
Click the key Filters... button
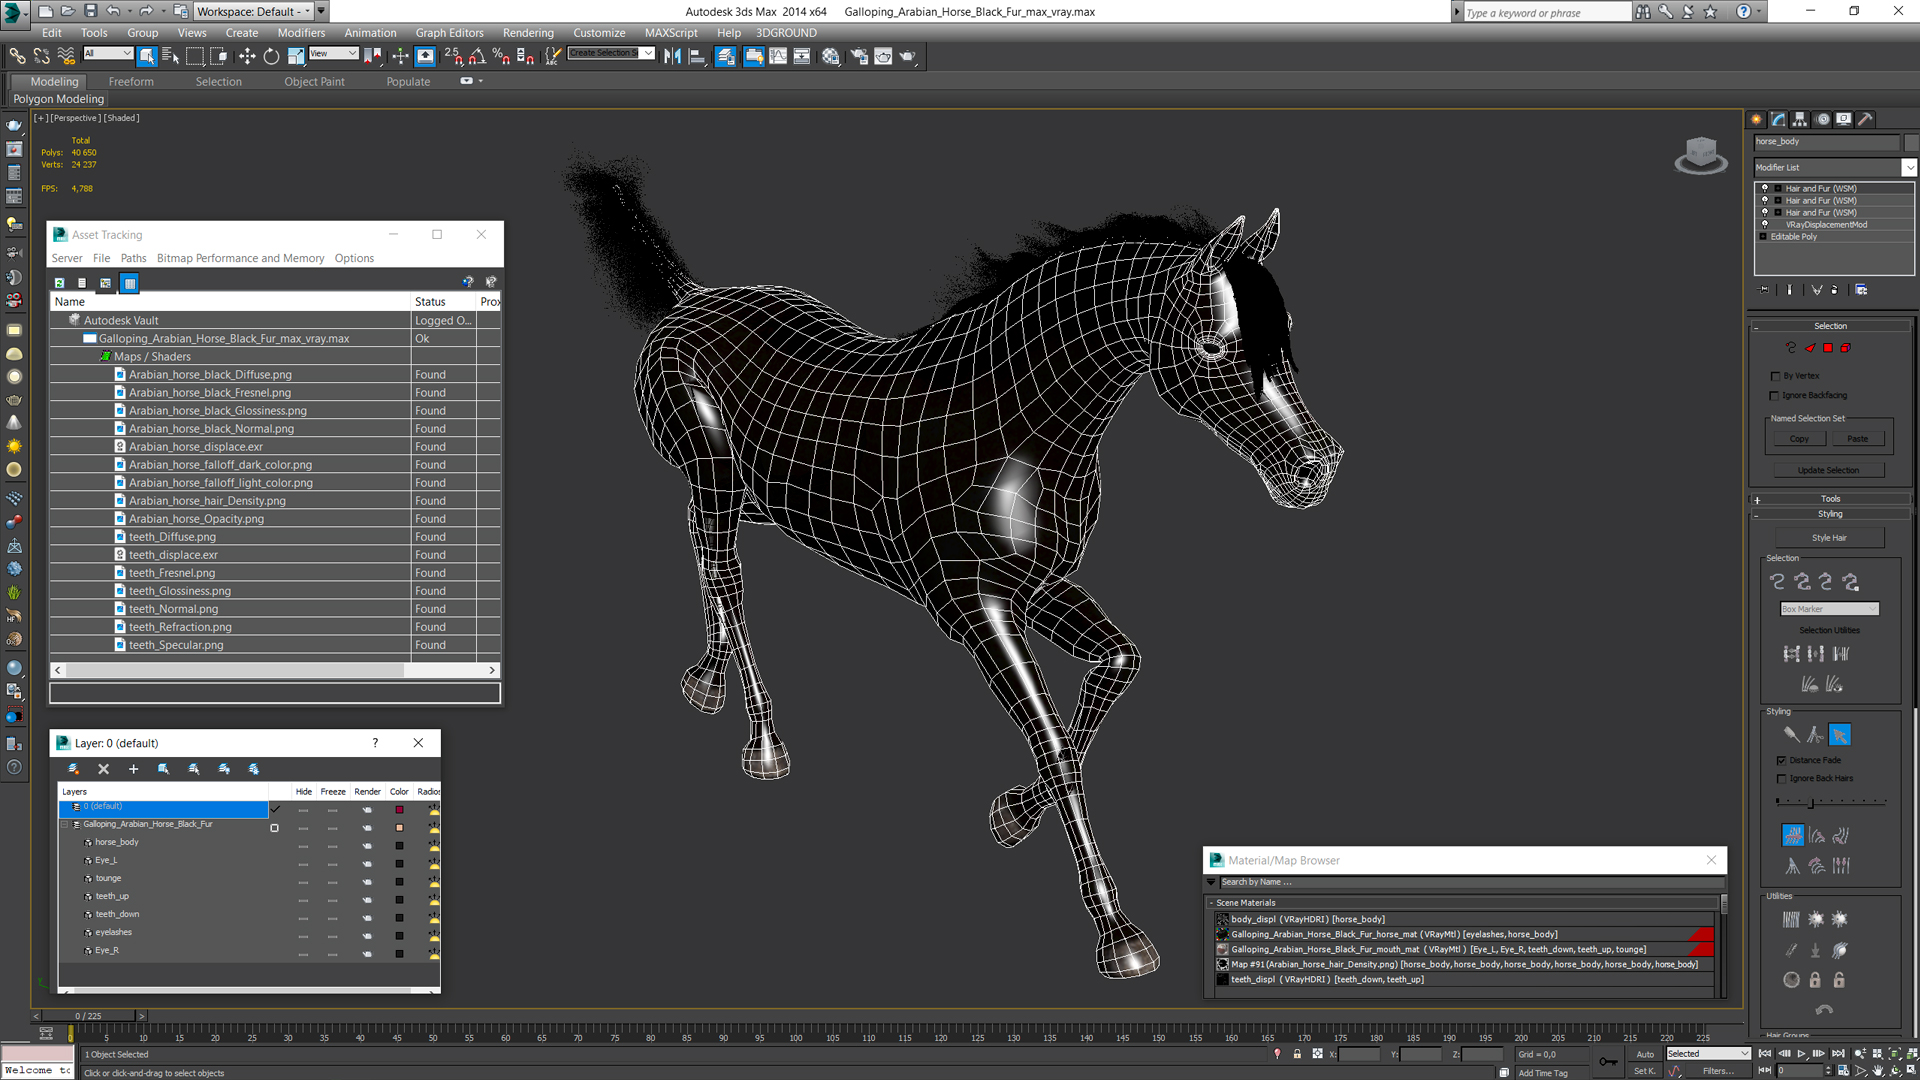pyautogui.click(x=1718, y=1071)
